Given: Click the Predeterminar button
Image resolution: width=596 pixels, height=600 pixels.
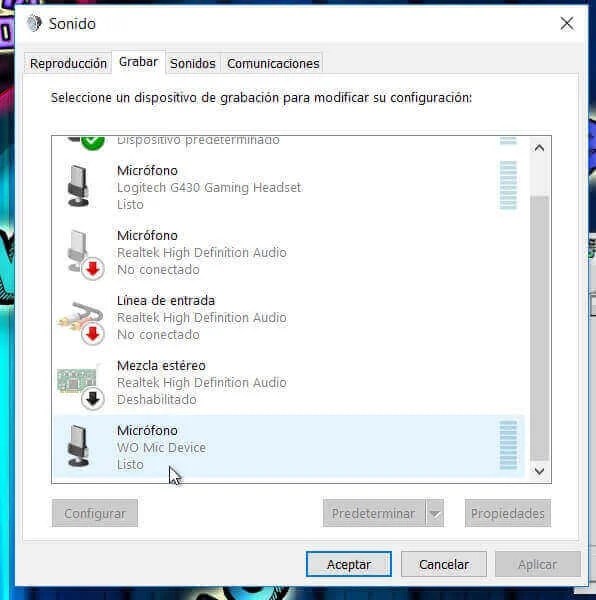Looking at the screenshot, I should (374, 513).
